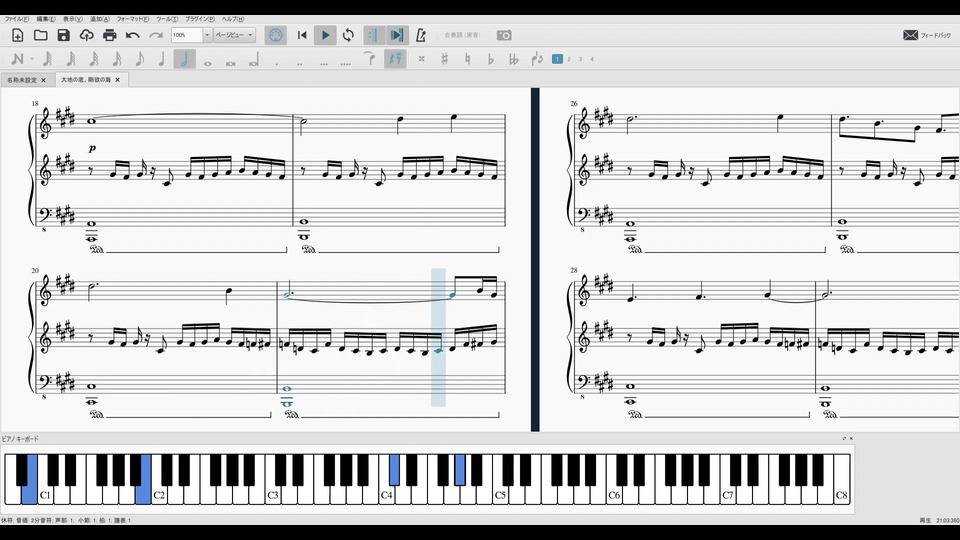The image size is (960, 540).
Task: Select the eighth note duration
Action: [x=140, y=59]
